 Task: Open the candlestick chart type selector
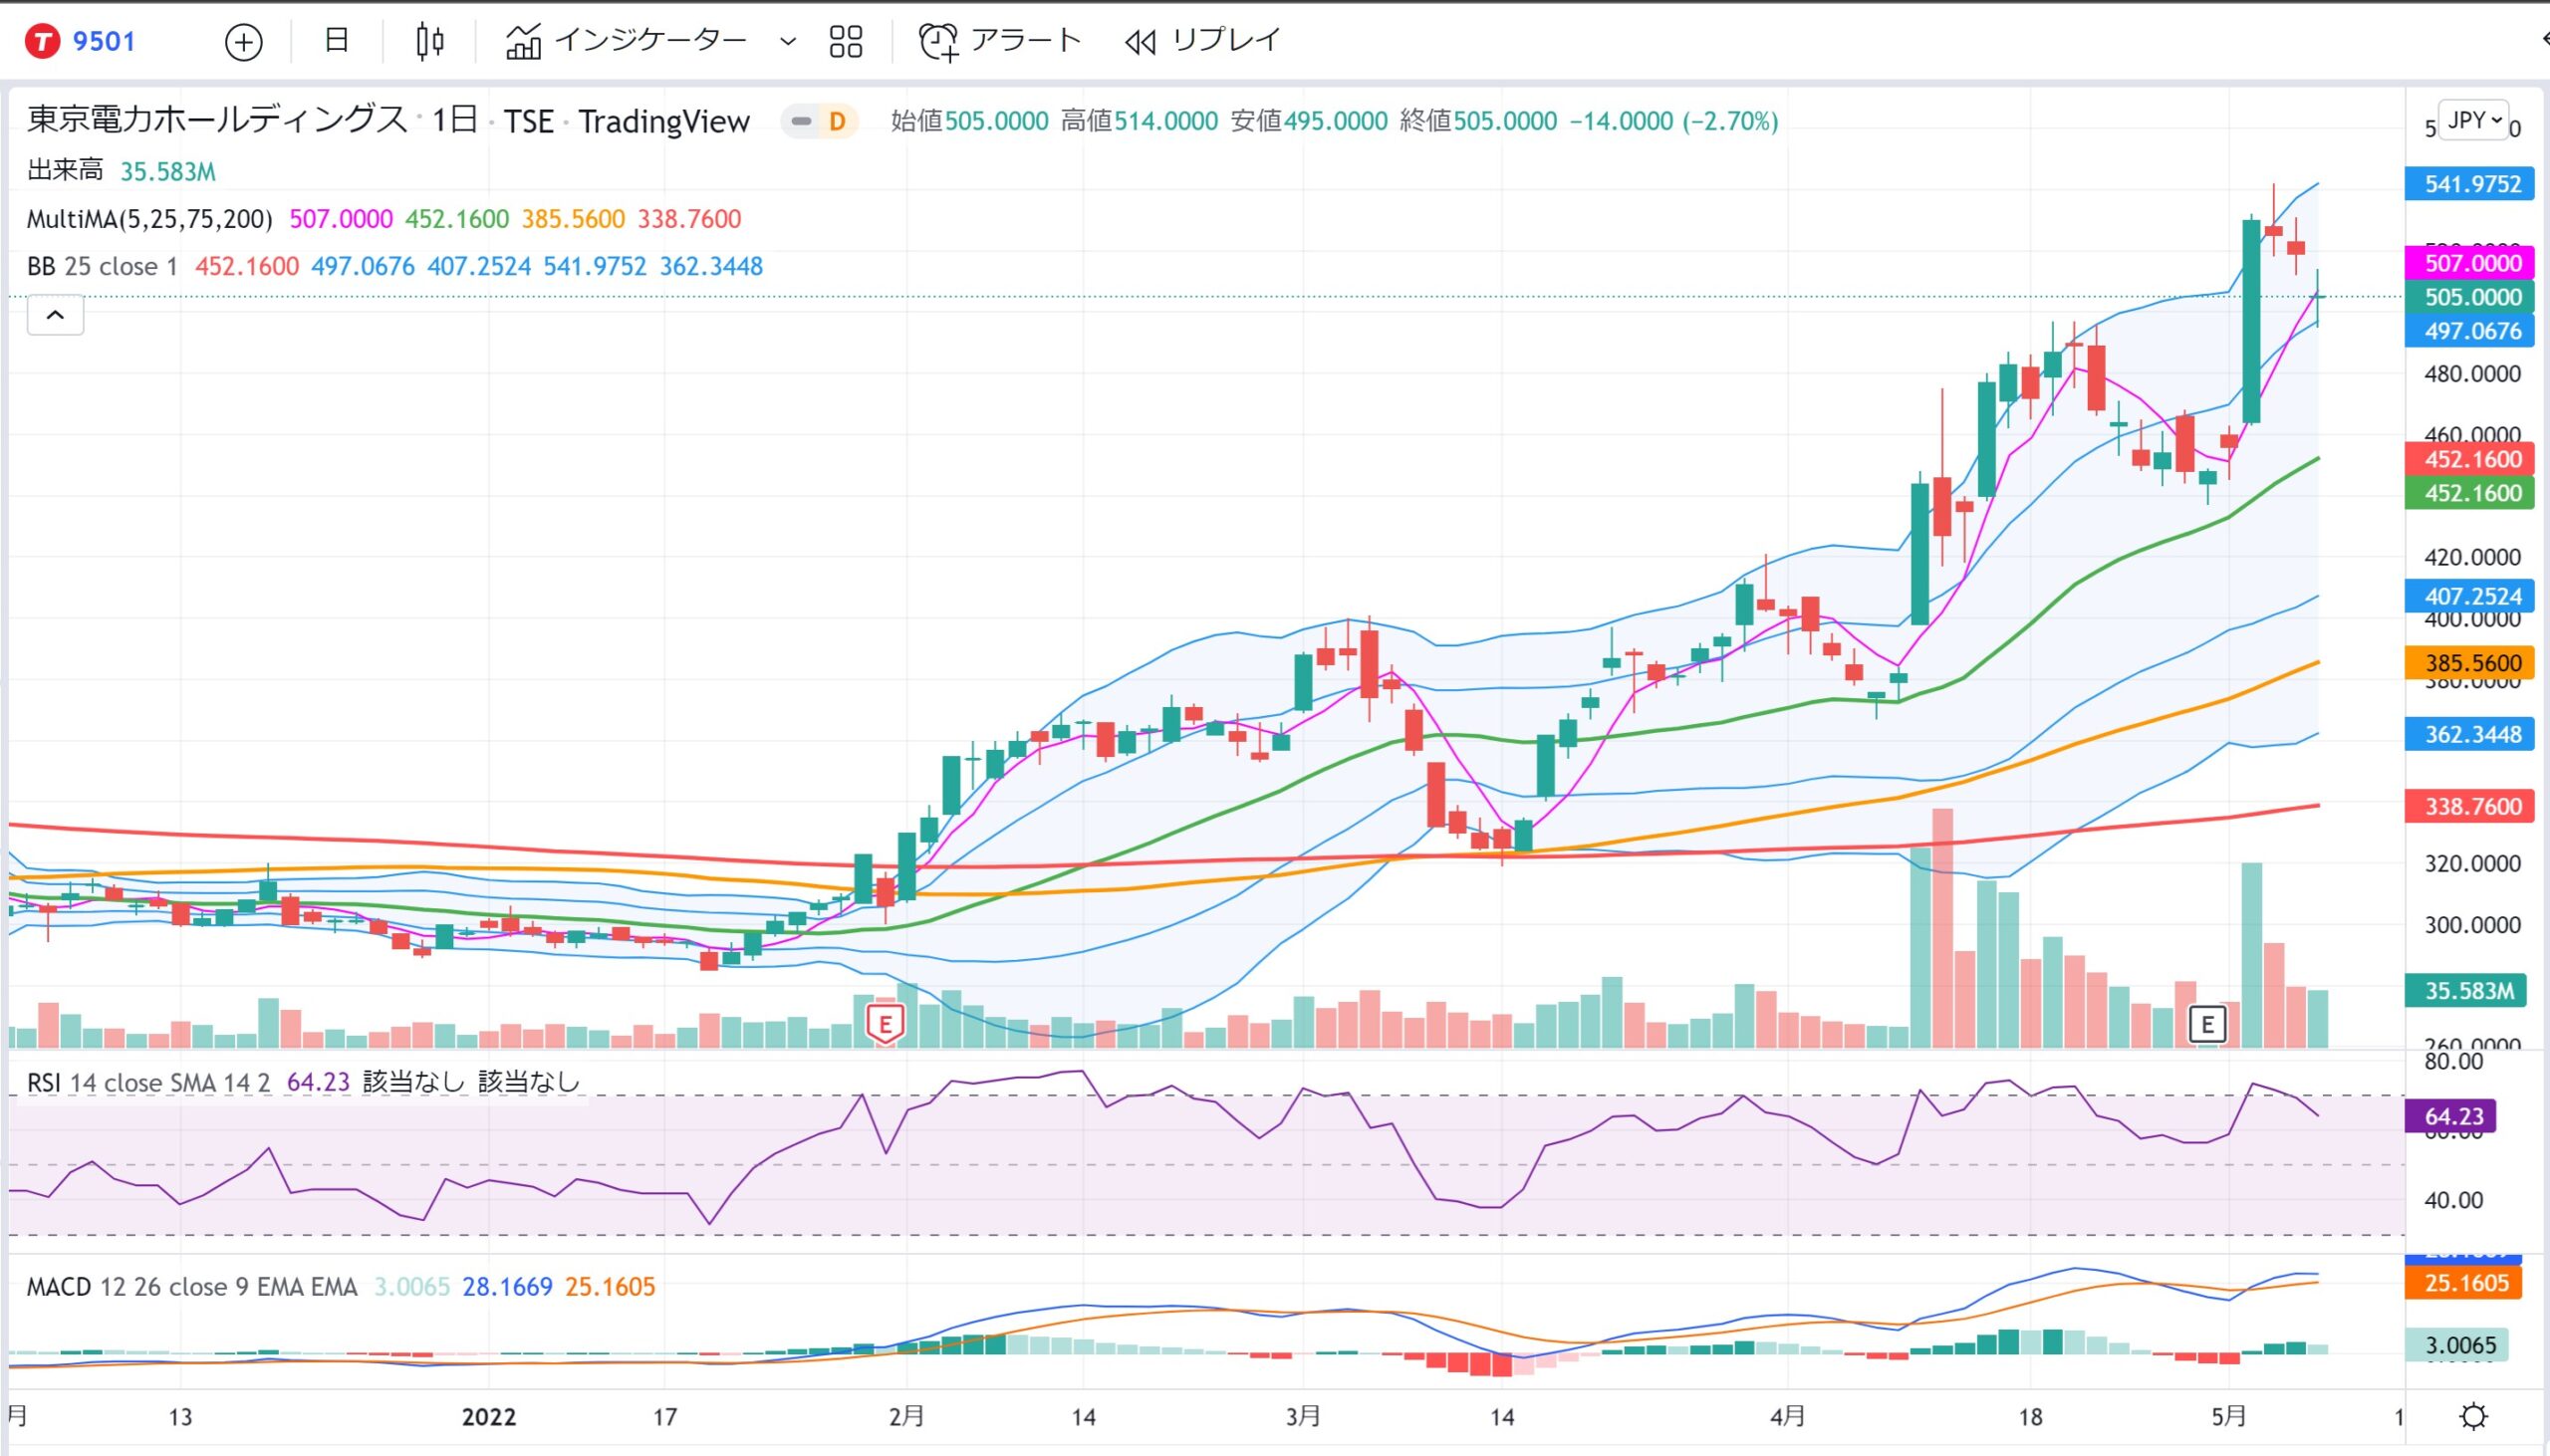(x=430, y=41)
